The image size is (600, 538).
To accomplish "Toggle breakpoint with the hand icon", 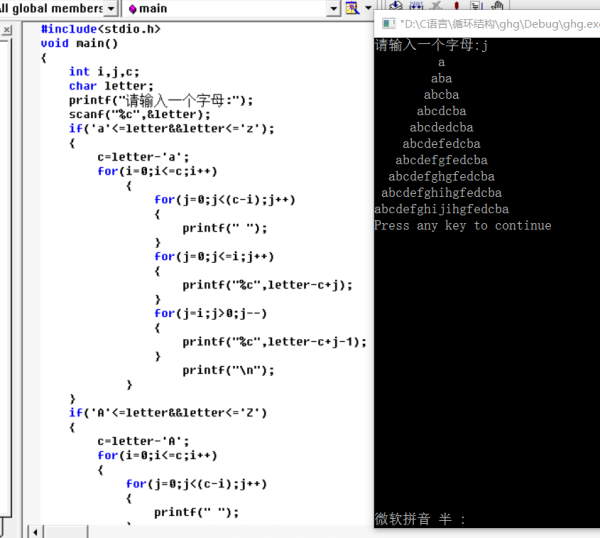I will [497, 5].
